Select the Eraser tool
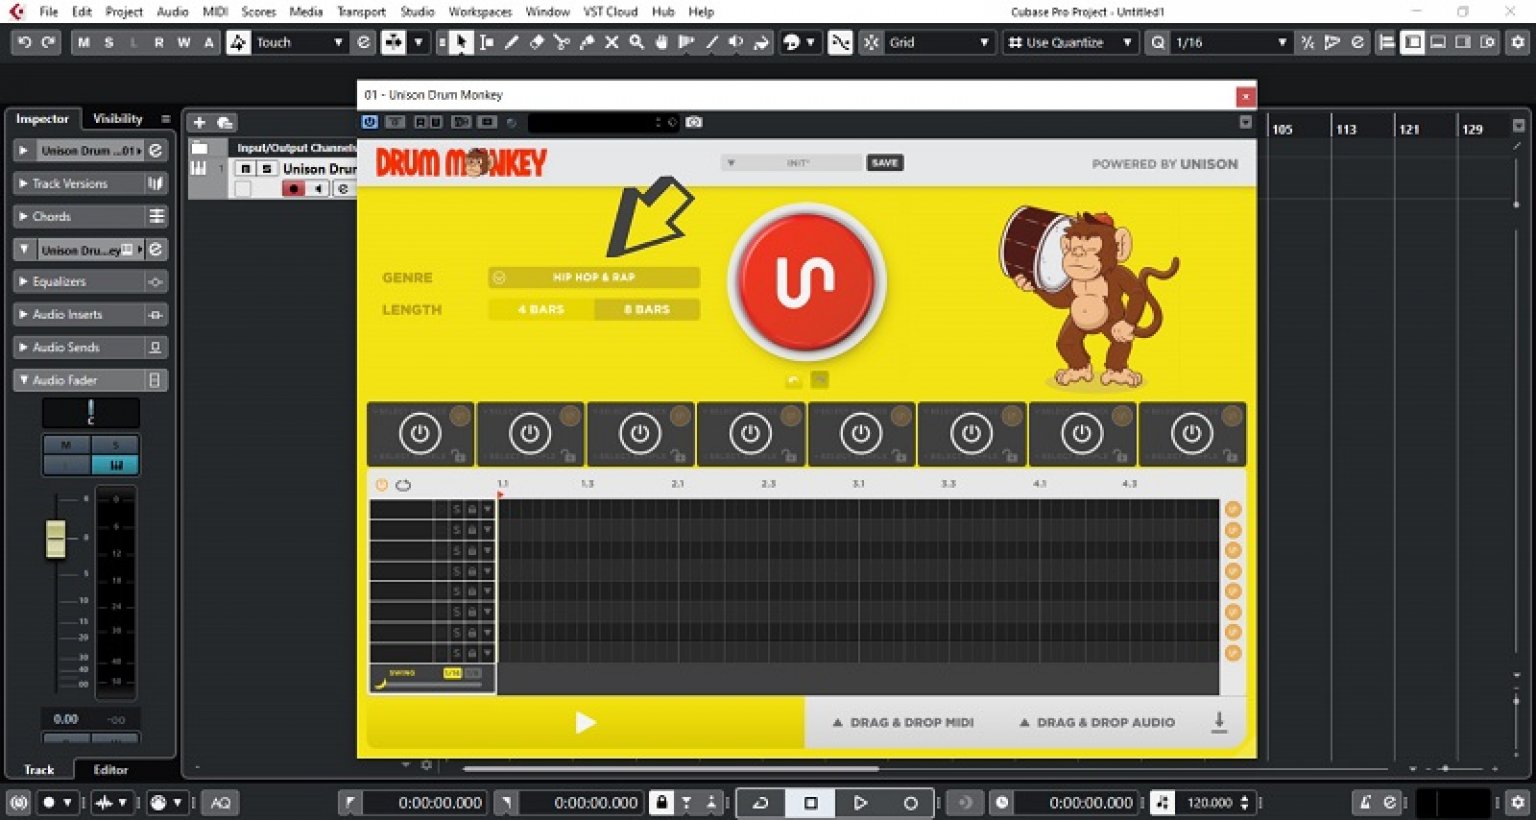The height and width of the screenshot is (820, 1536). (538, 43)
